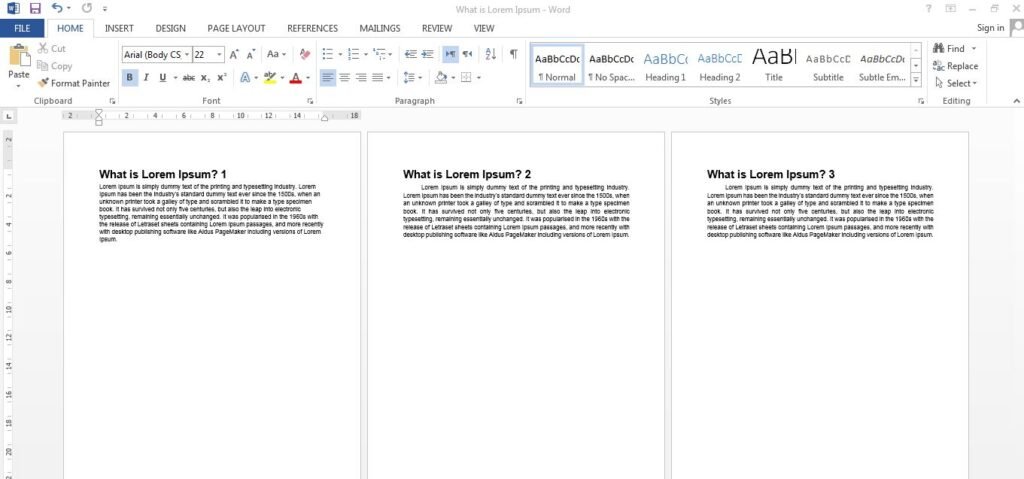Click the Clear All Formatting eraser icon
This screenshot has width=1024, height=479.
(x=305, y=54)
